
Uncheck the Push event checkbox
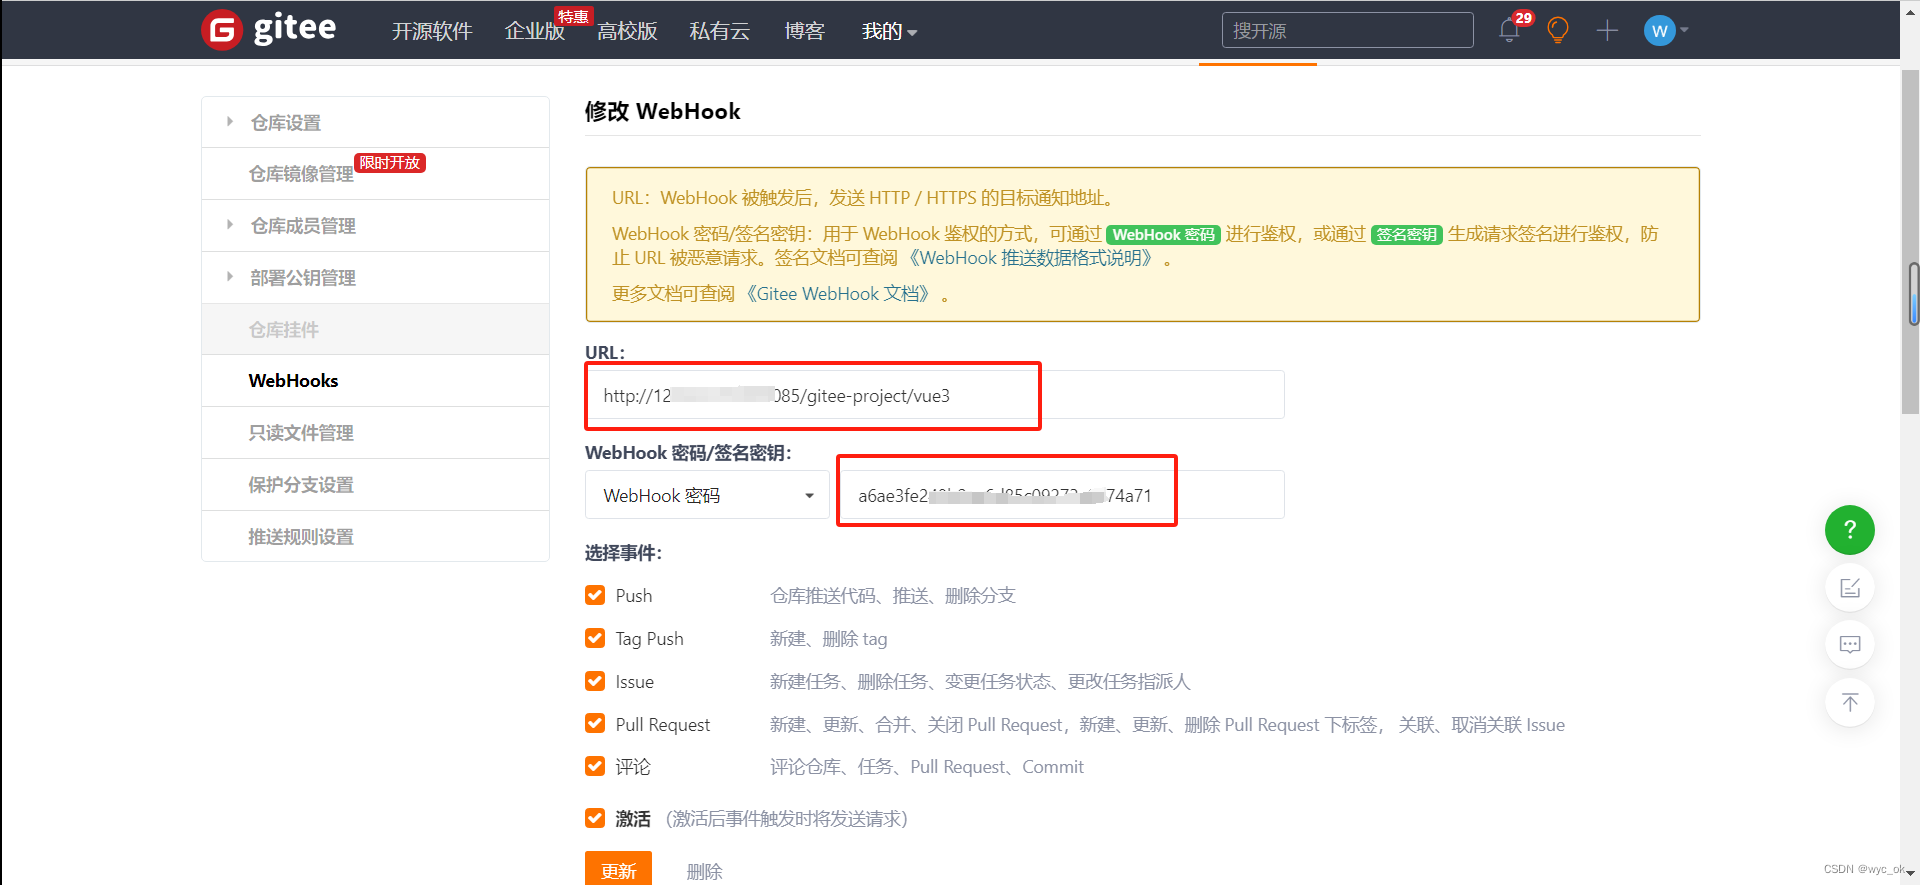(595, 595)
